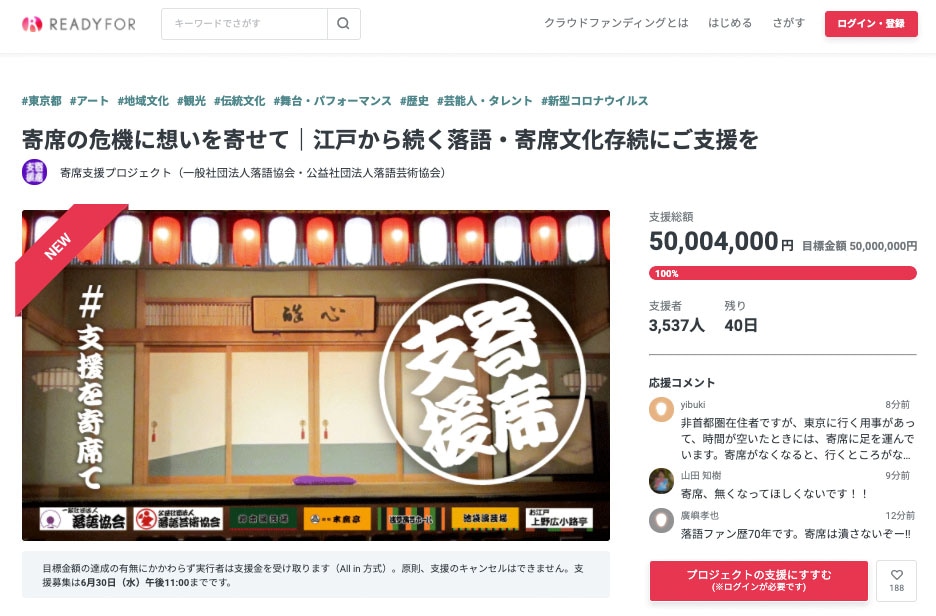Open クラウドファンディングとは menu item

616,23
